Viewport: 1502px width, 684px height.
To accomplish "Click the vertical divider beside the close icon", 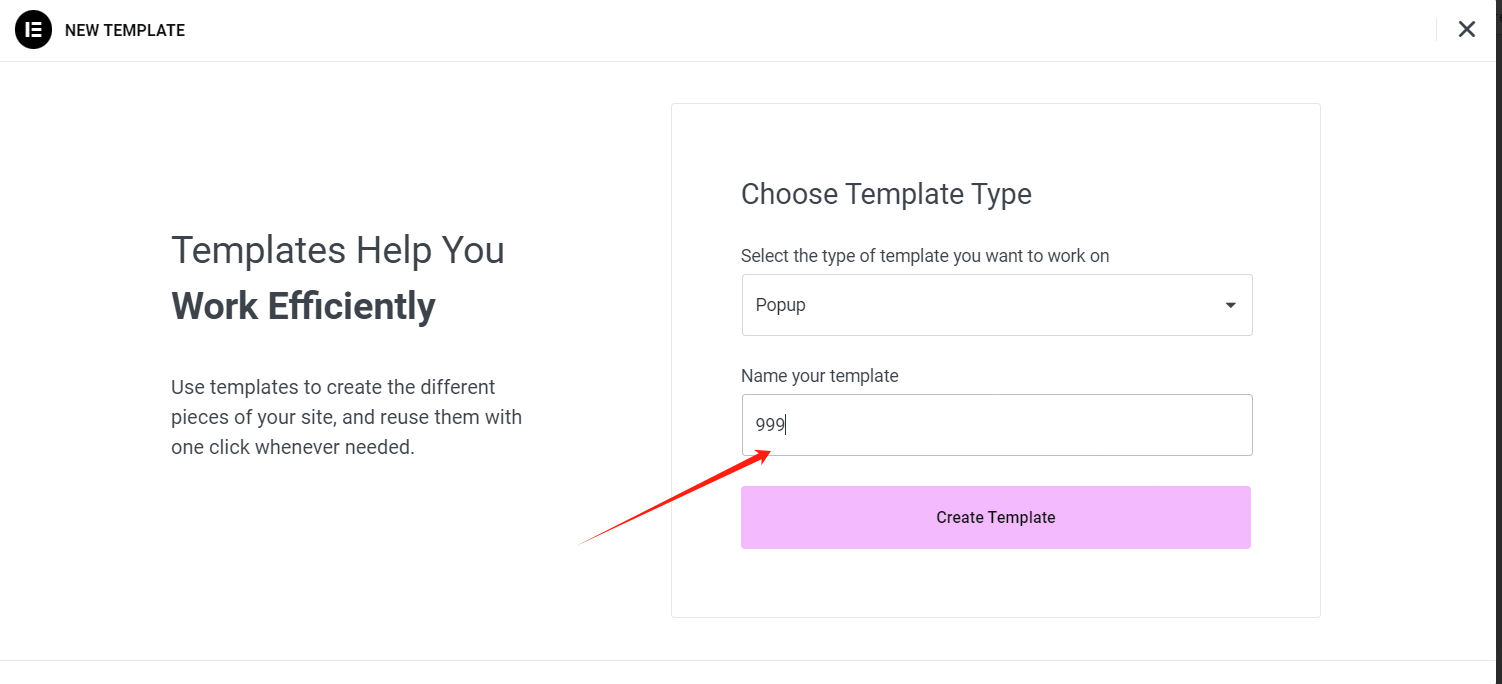I will tap(1436, 30).
